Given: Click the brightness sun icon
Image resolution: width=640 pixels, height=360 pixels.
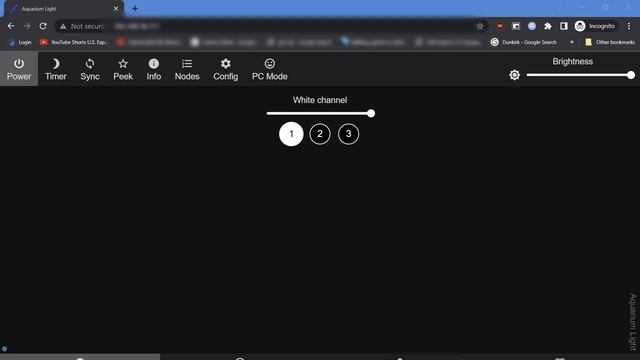Looking at the screenshot, I should 514,75.
